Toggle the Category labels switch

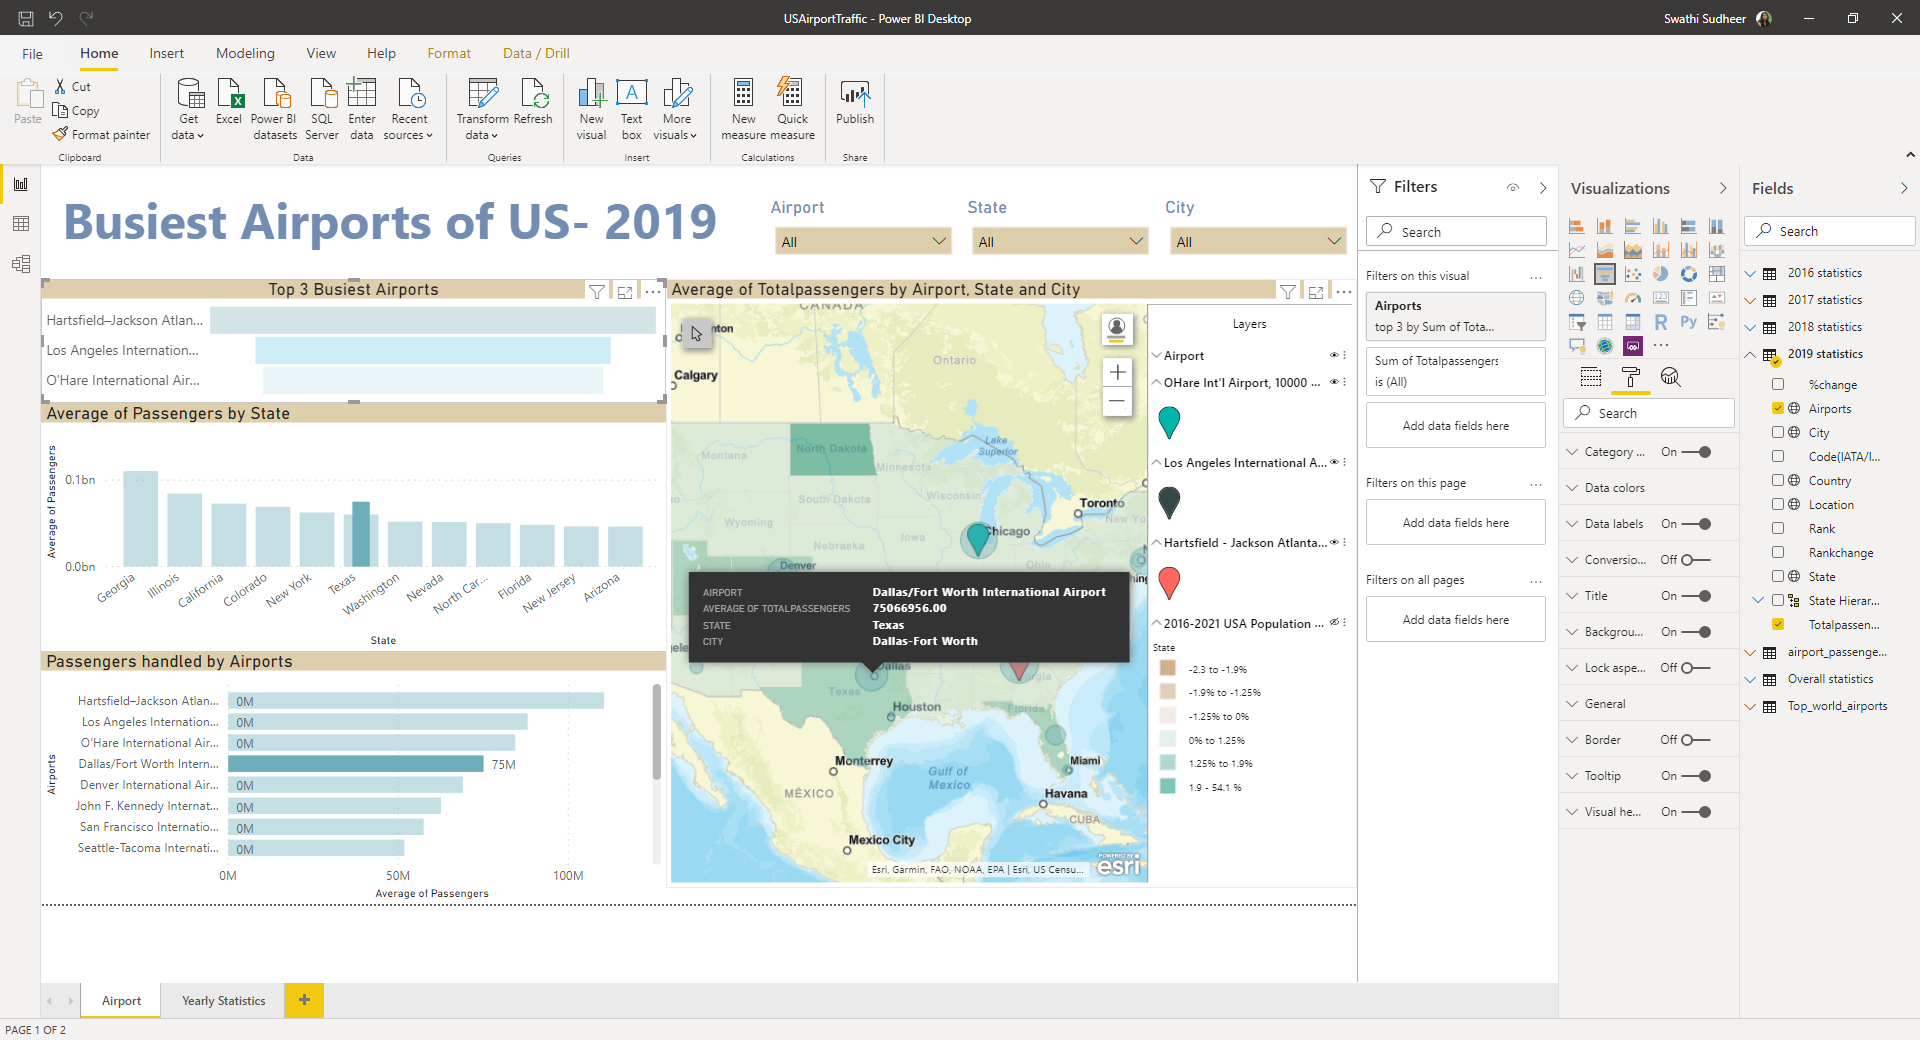(x=1697, y=452)
